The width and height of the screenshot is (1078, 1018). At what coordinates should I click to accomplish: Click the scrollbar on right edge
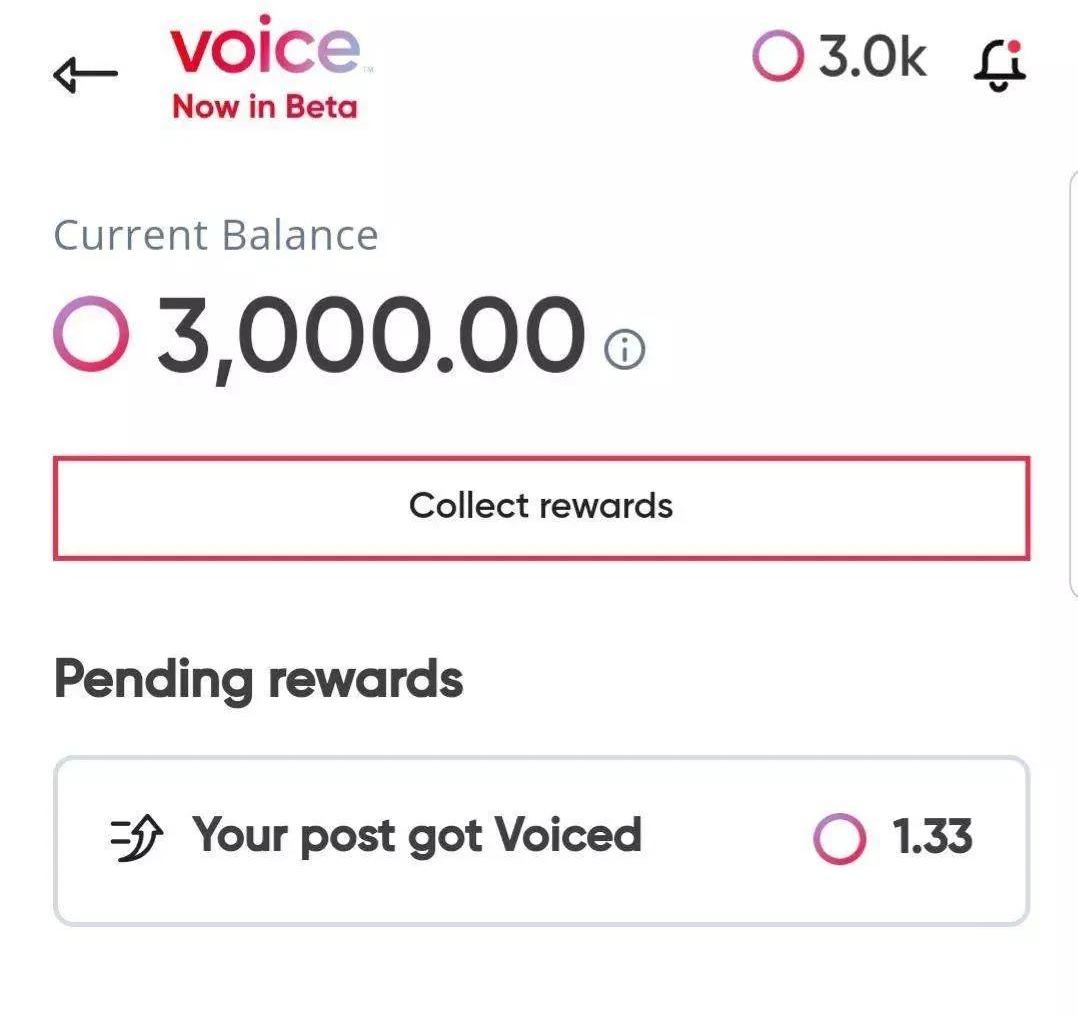coord(1072,380)
